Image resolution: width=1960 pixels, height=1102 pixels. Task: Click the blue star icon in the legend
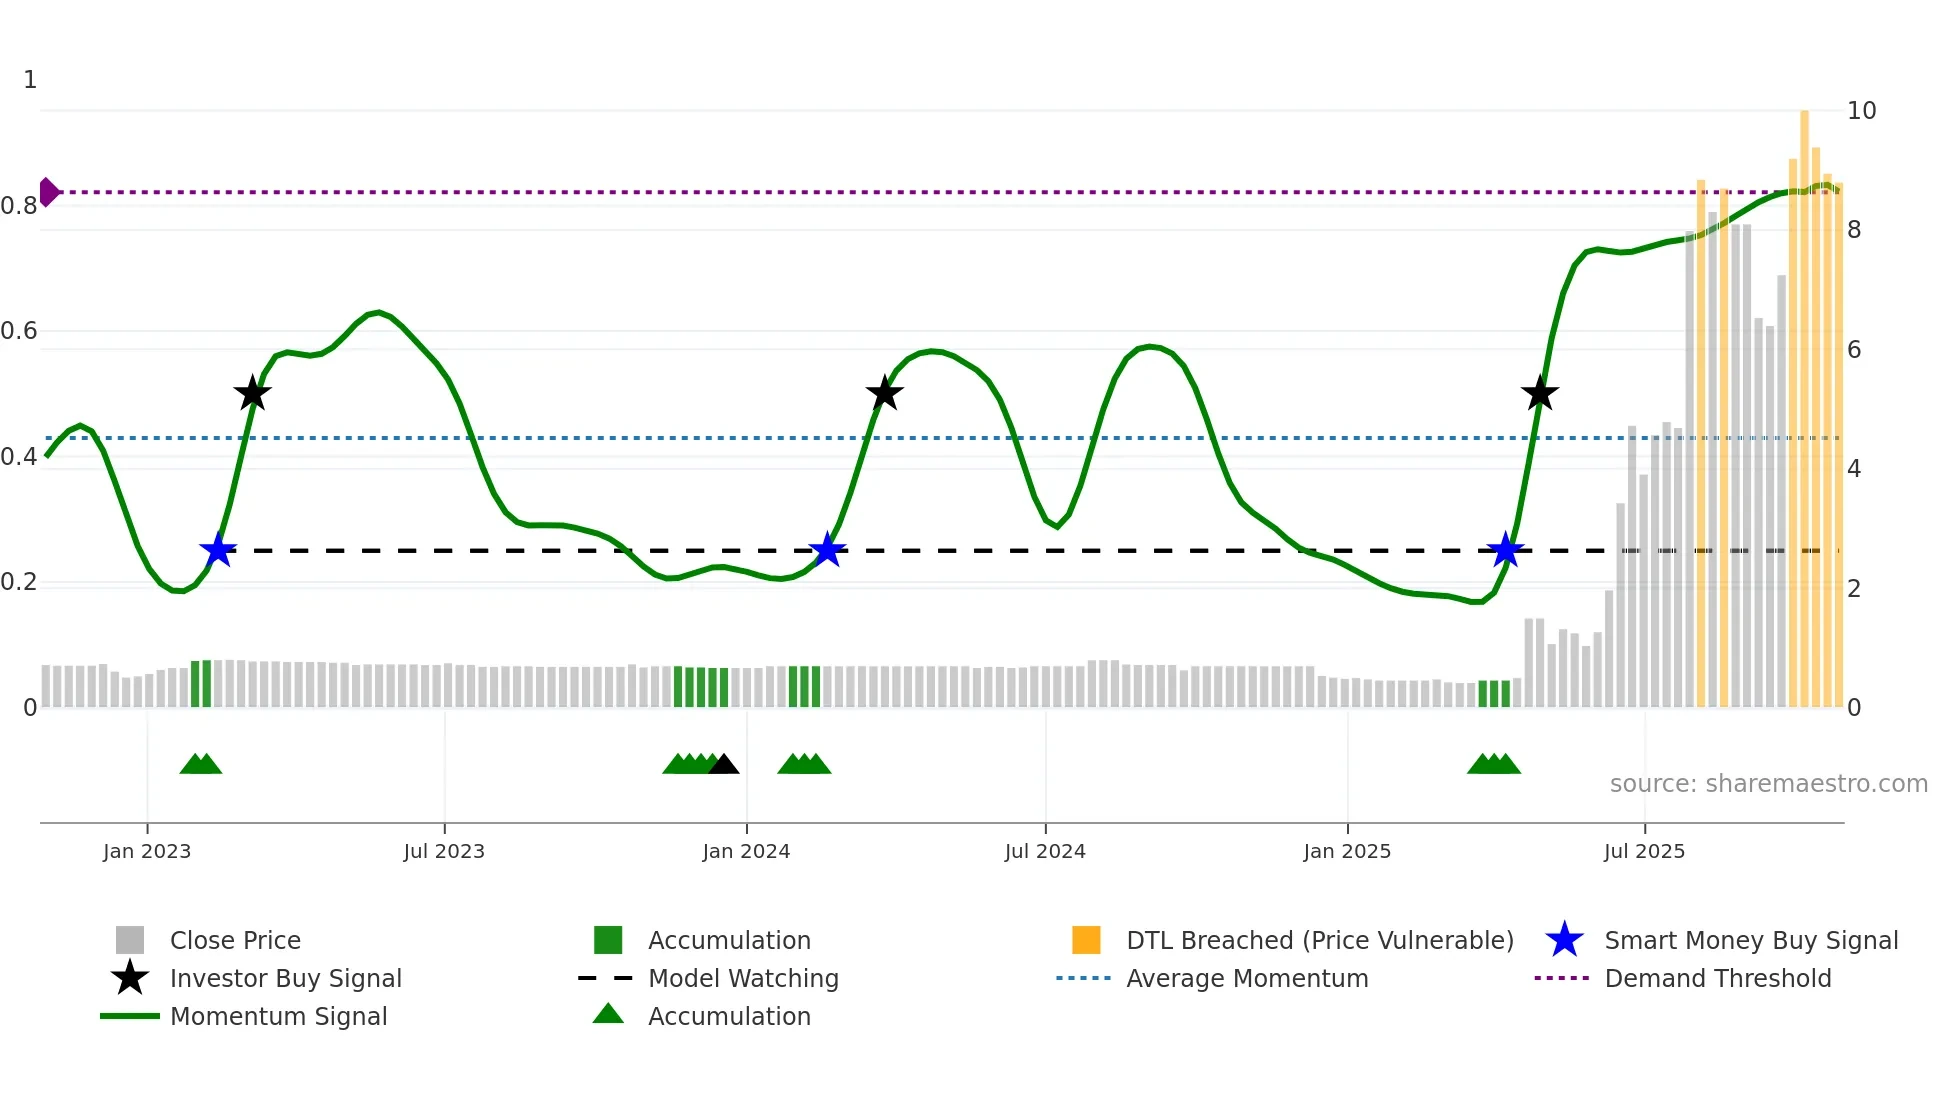[x=1564, y=940]
